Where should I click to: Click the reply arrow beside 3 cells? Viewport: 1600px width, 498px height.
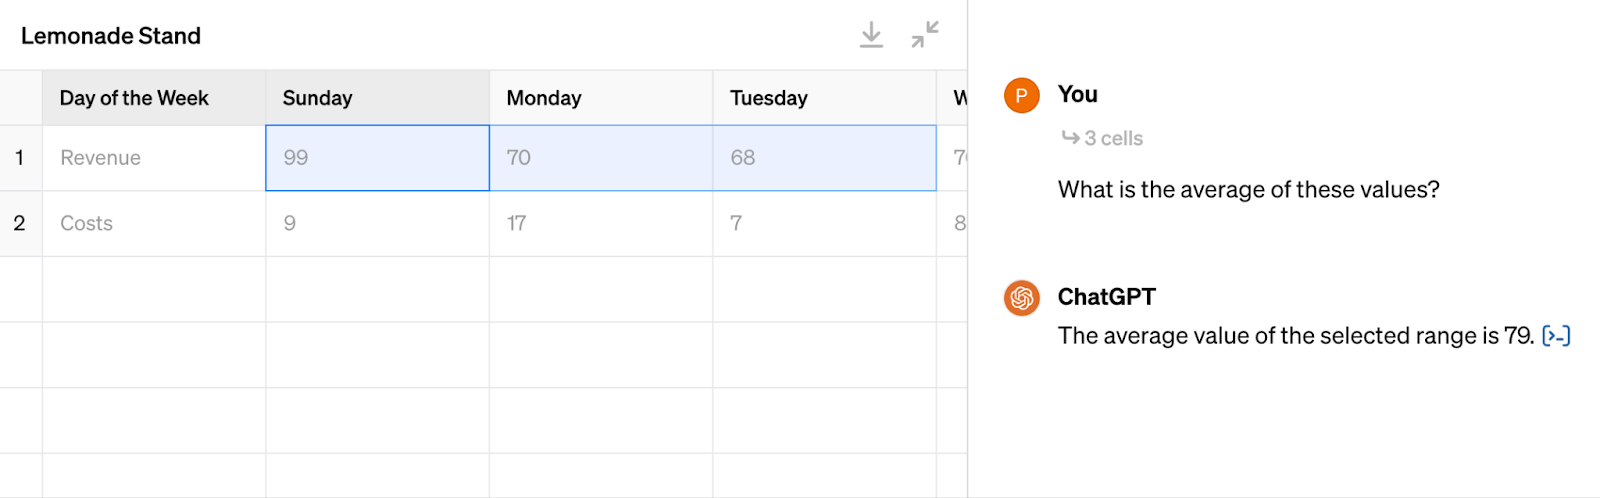click(1070, 138)
